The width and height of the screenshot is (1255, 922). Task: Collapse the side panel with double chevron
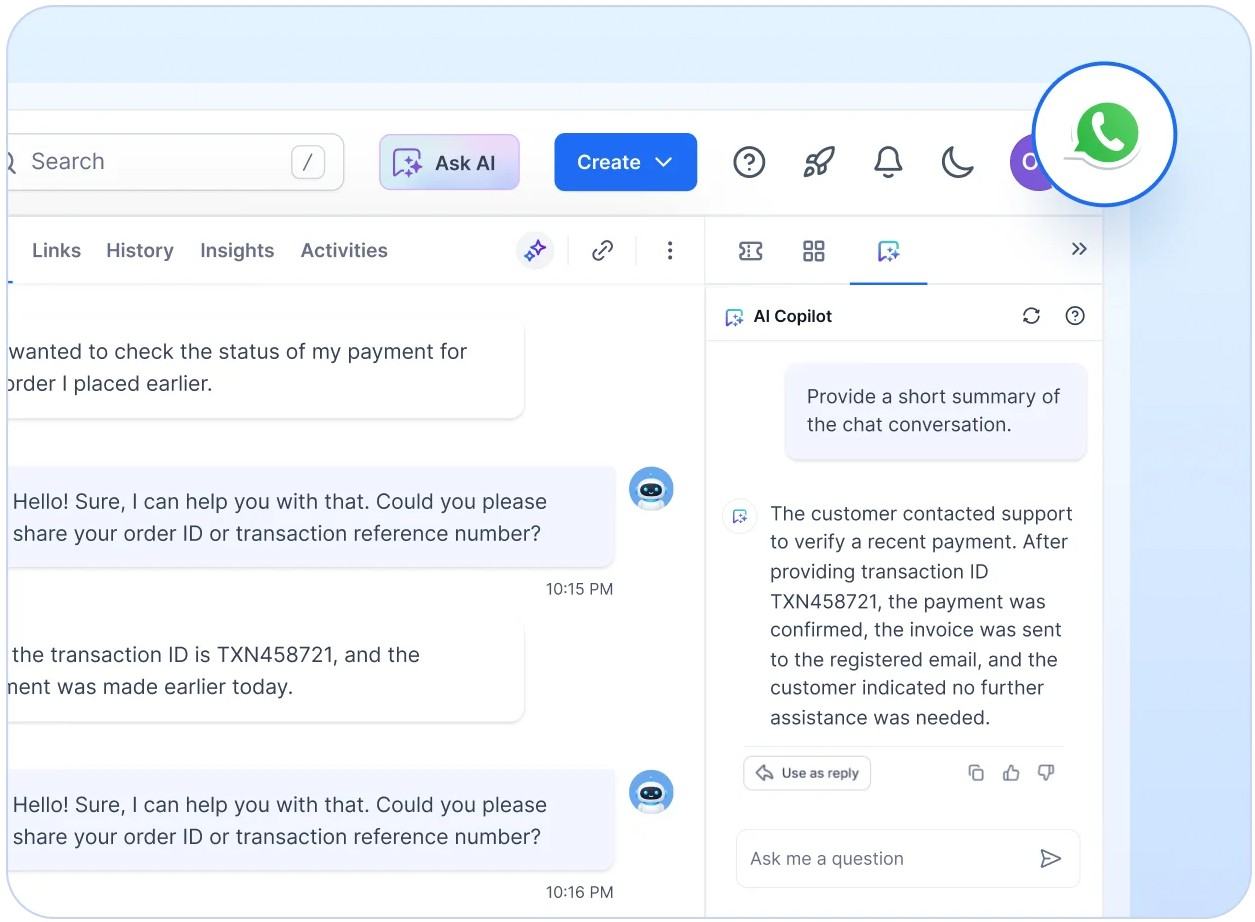click(1079, 249)
